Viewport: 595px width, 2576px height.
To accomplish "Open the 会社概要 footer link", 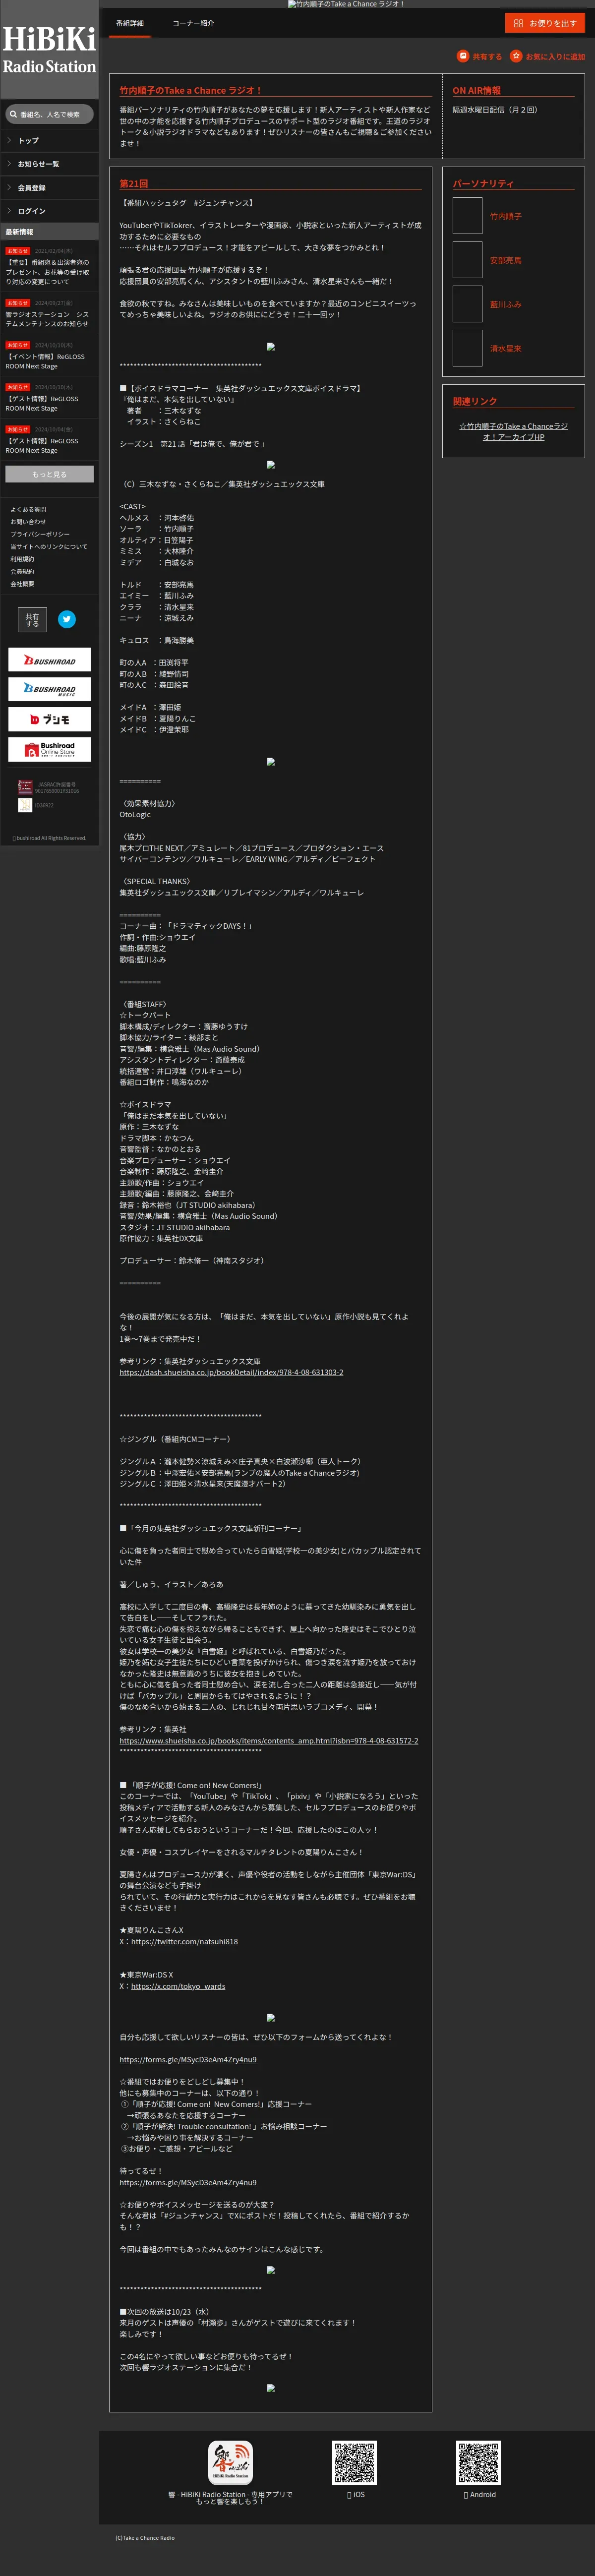I will 22,584.
